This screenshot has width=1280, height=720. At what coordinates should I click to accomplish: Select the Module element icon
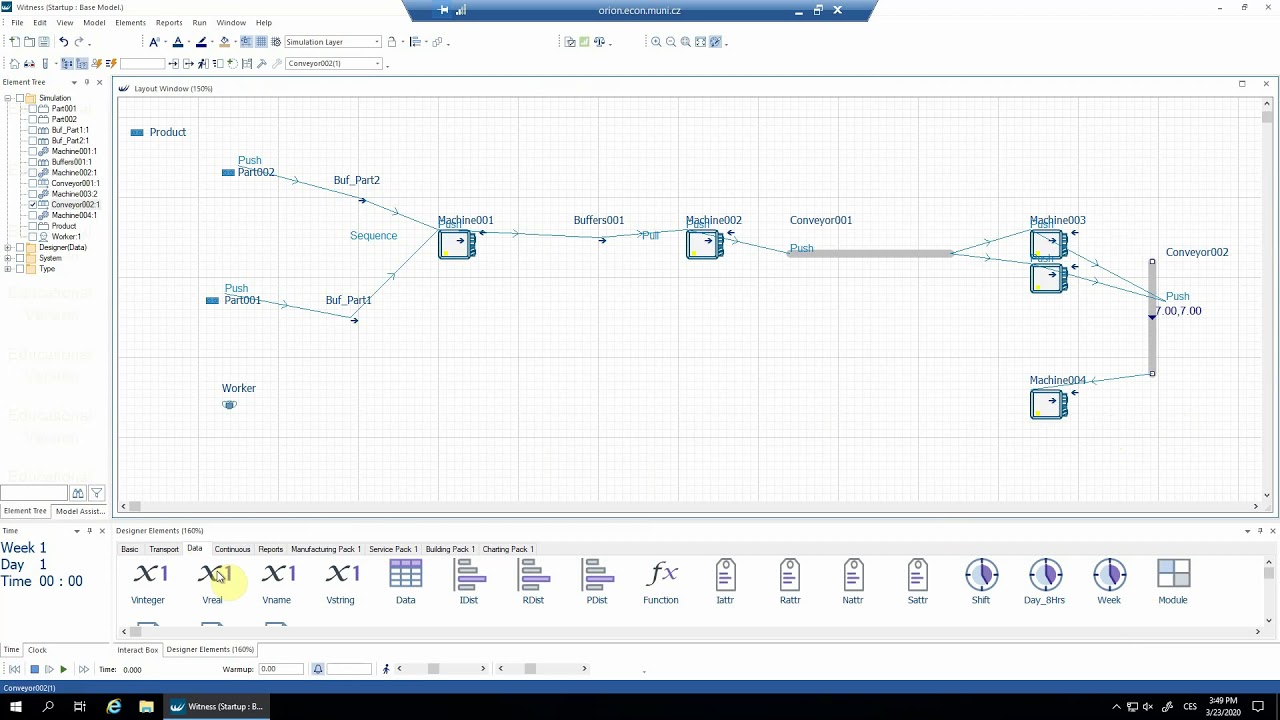click(x=1174, y=574)
